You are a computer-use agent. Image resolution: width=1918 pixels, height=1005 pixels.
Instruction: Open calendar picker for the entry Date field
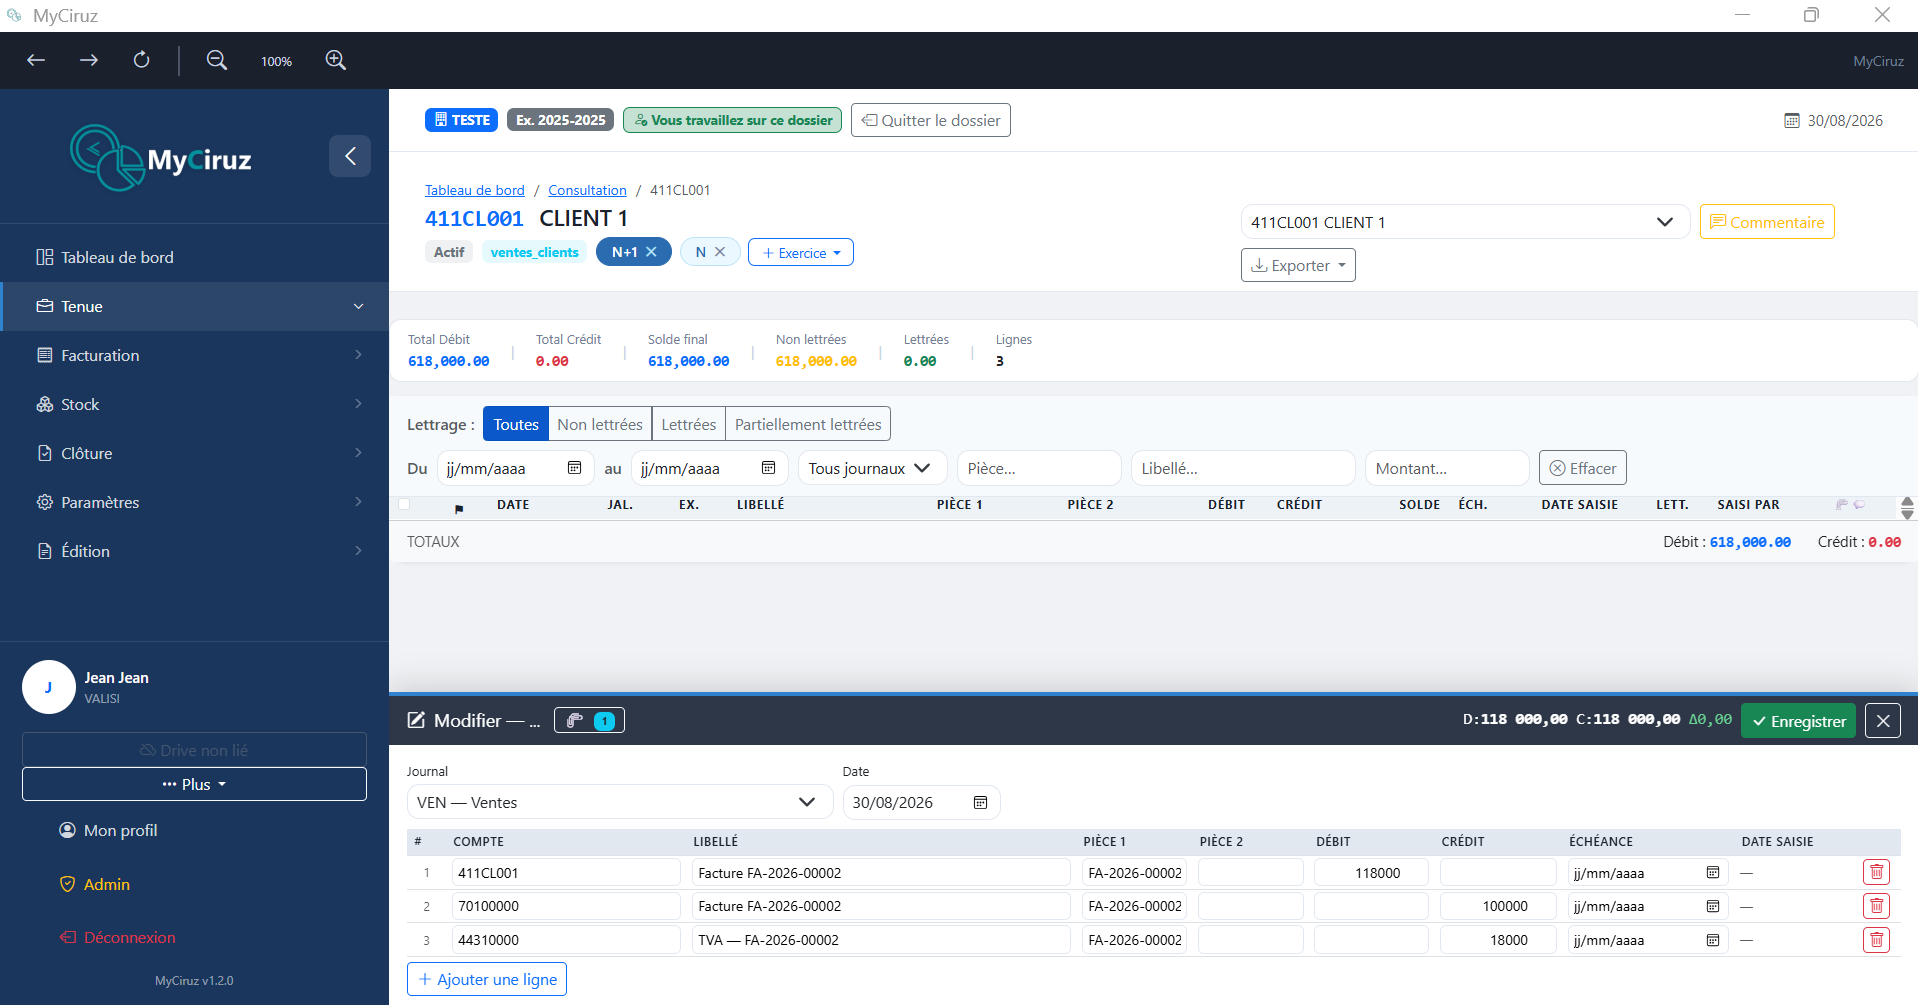[x=980, y=802]
